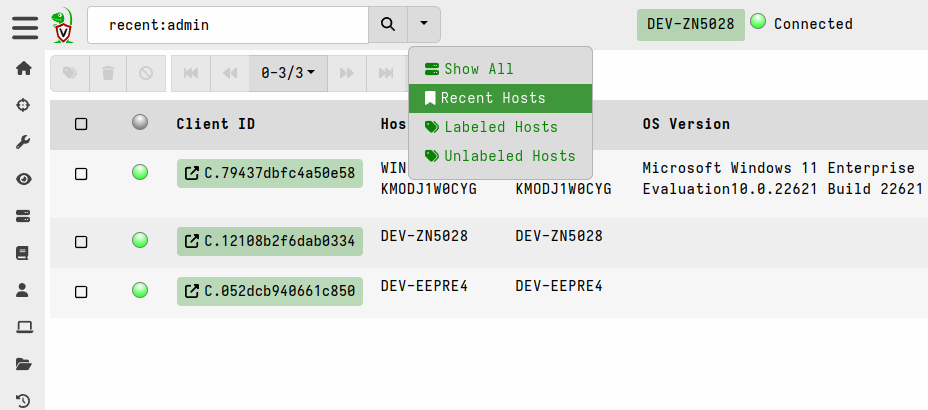This screenshot has width=928, height=410.
Task: Open Hunt Manager crosshair icon
Action: 24,105
